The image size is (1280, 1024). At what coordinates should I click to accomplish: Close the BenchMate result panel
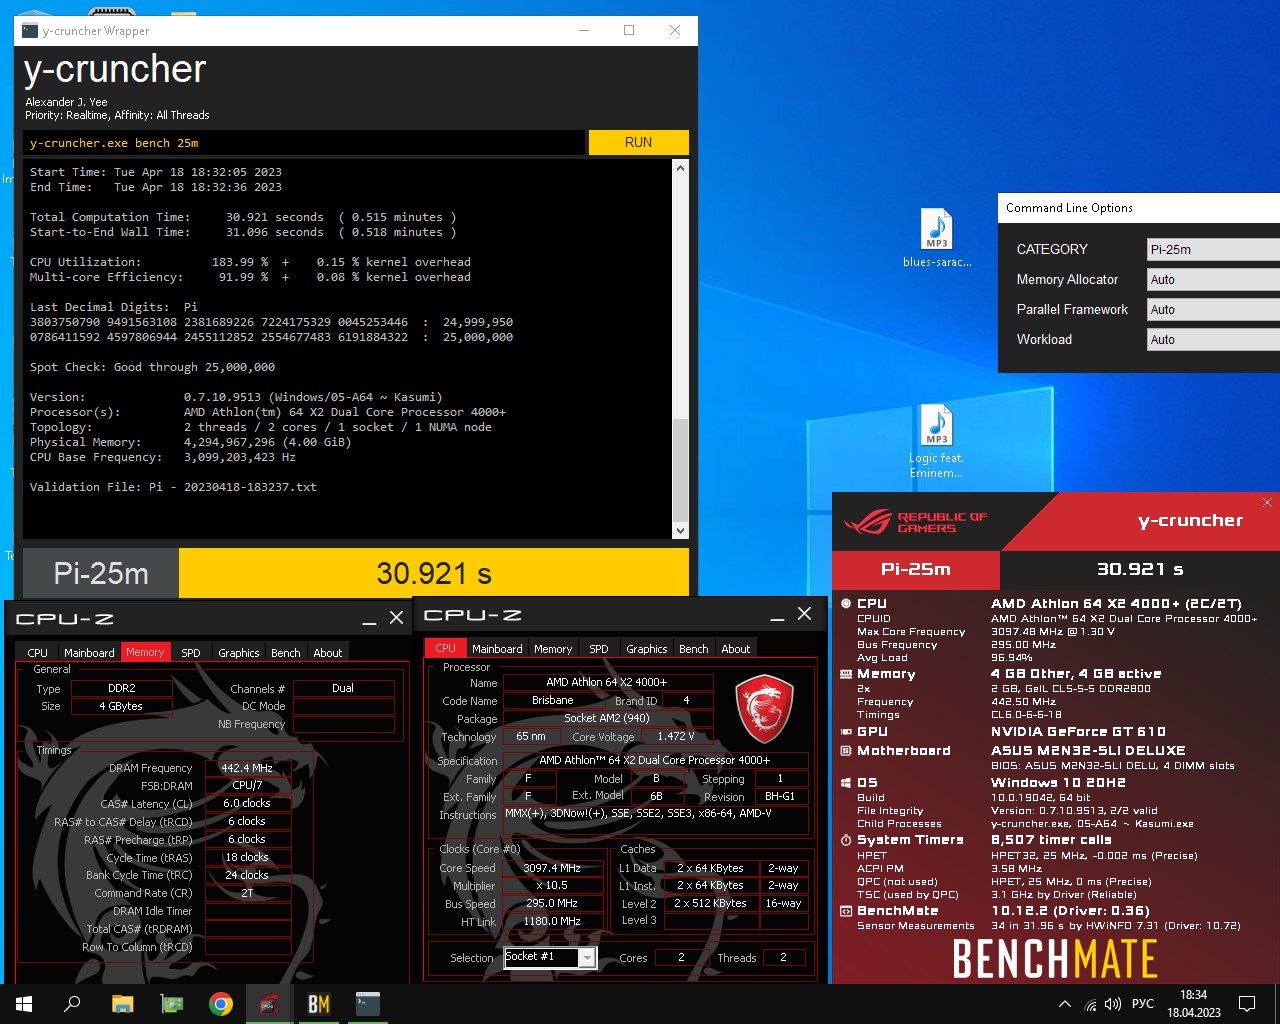pos(1267,502)
